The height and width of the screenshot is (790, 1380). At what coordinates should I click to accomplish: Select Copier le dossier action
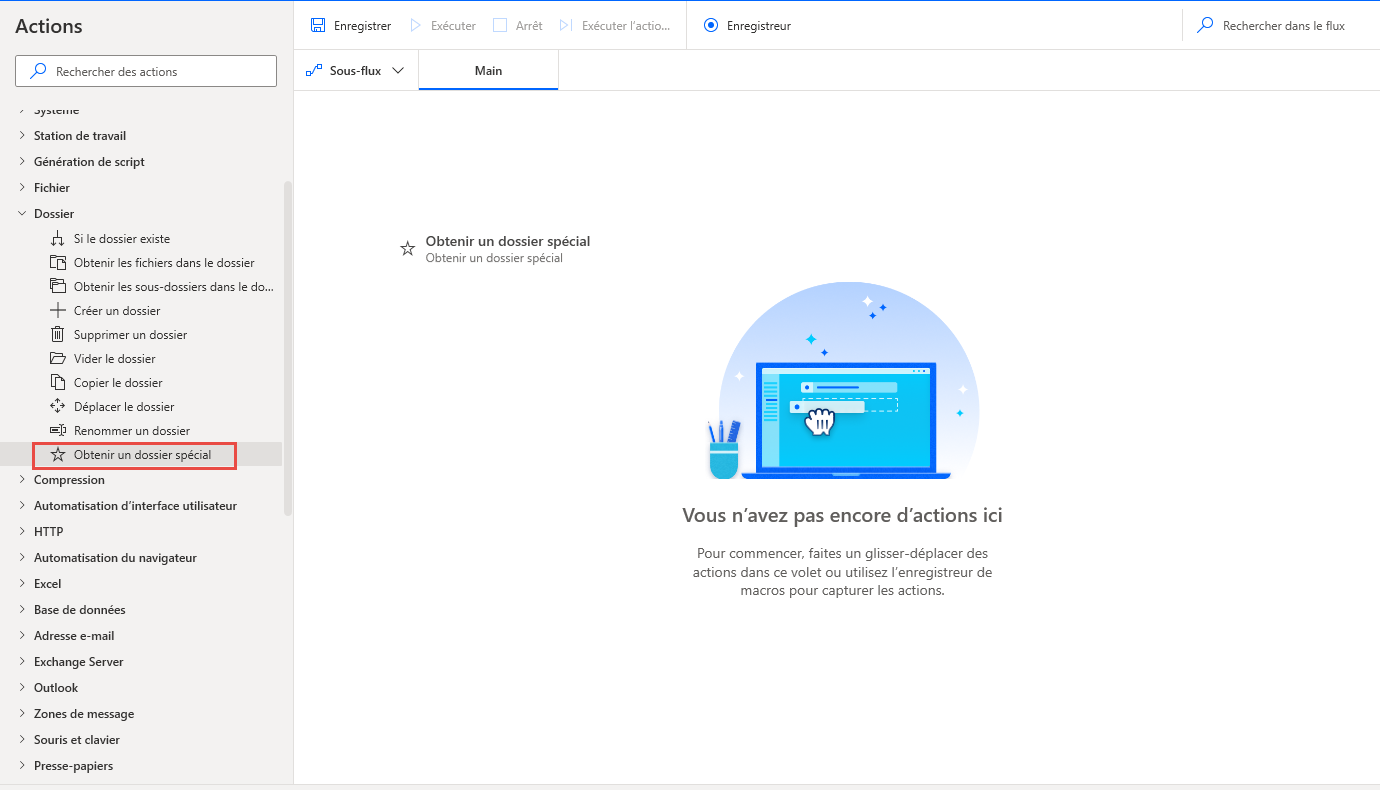click(118, 383)
